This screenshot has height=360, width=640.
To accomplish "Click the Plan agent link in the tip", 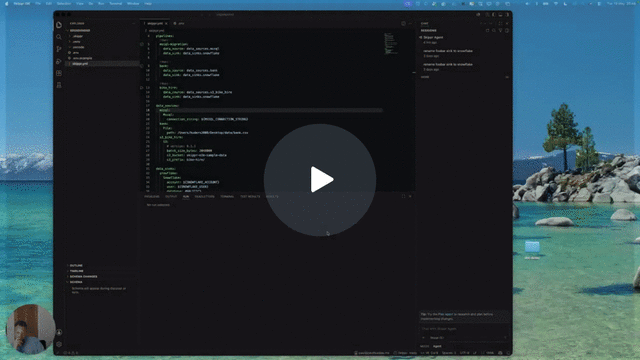I will (x=445, y=314).
